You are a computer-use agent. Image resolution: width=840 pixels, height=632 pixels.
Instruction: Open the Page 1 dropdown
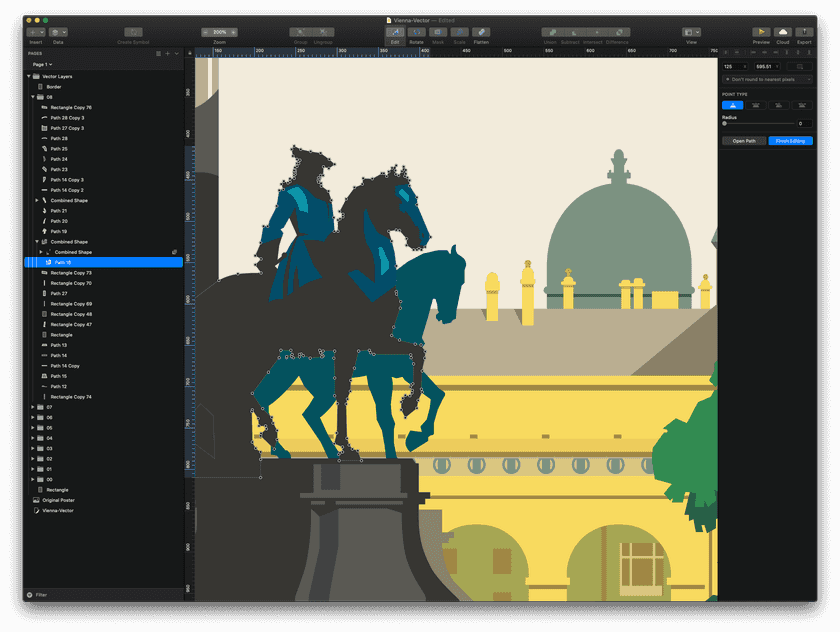click(x=40, y=63)
